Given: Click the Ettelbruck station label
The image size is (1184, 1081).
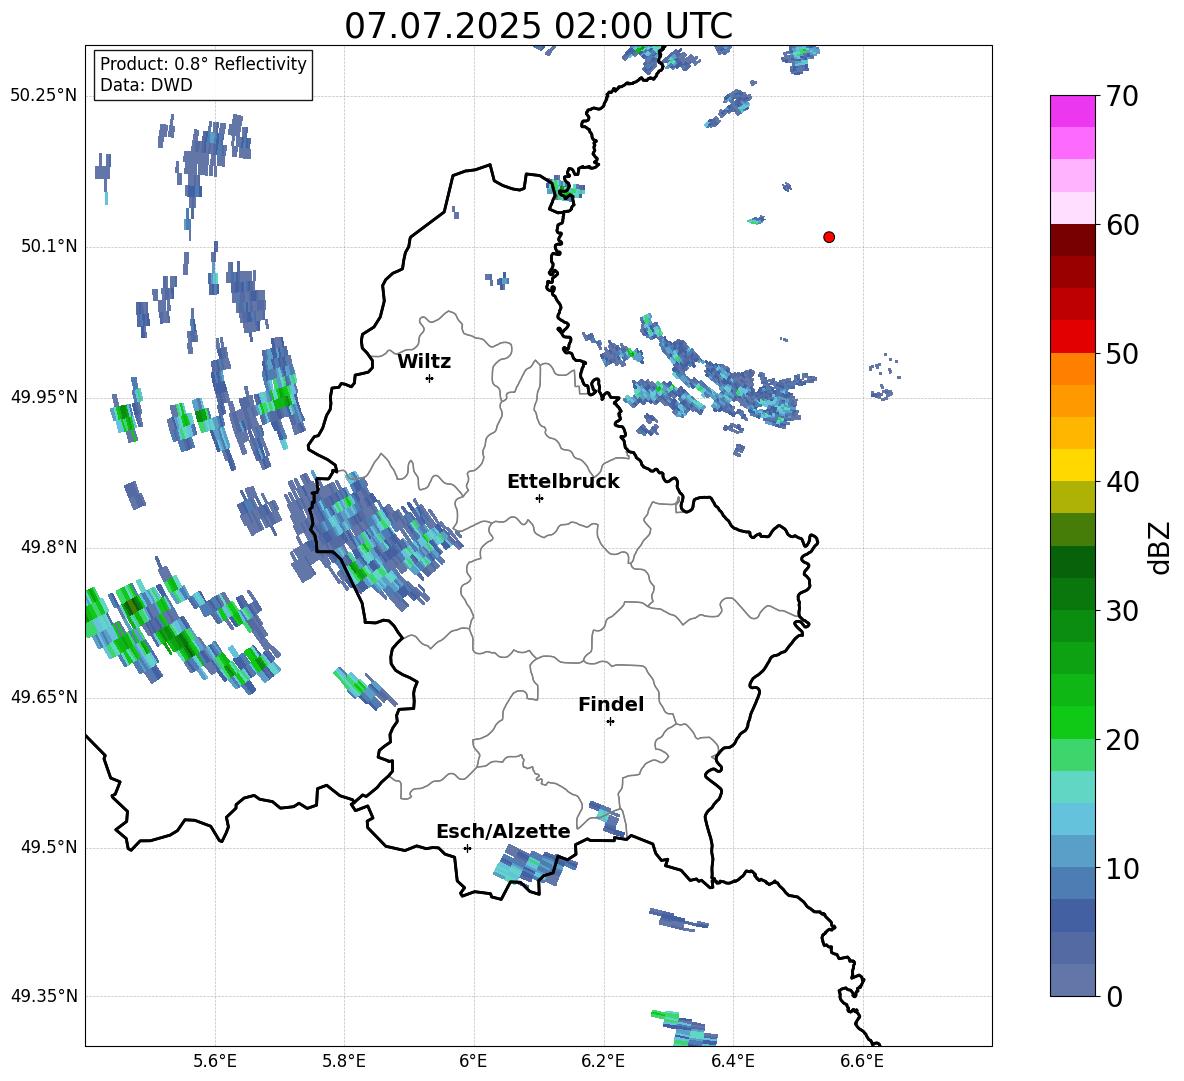Looking at the screenshot, I should [x=563, y=482].
